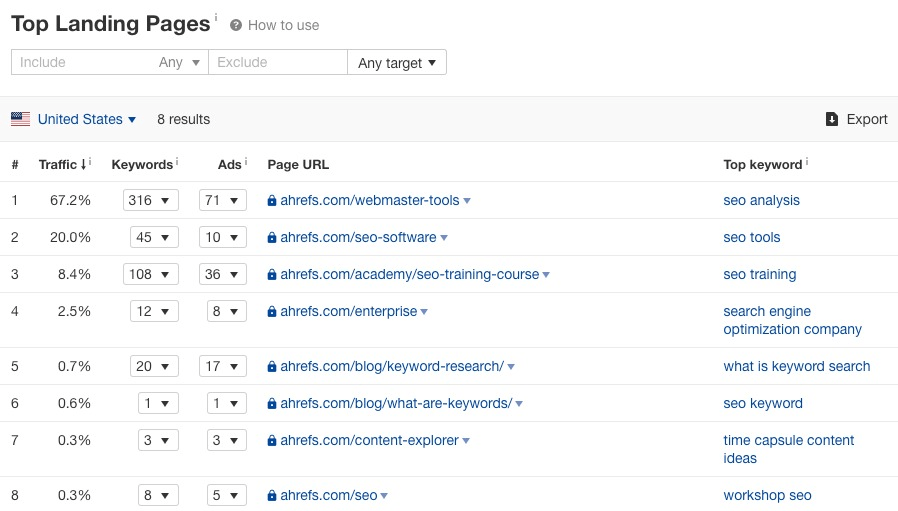The width and height of the screenshot is (898, 511).
Task: Expand the arrow after what-are-keywords URL
Action: (x=519, y=404)
